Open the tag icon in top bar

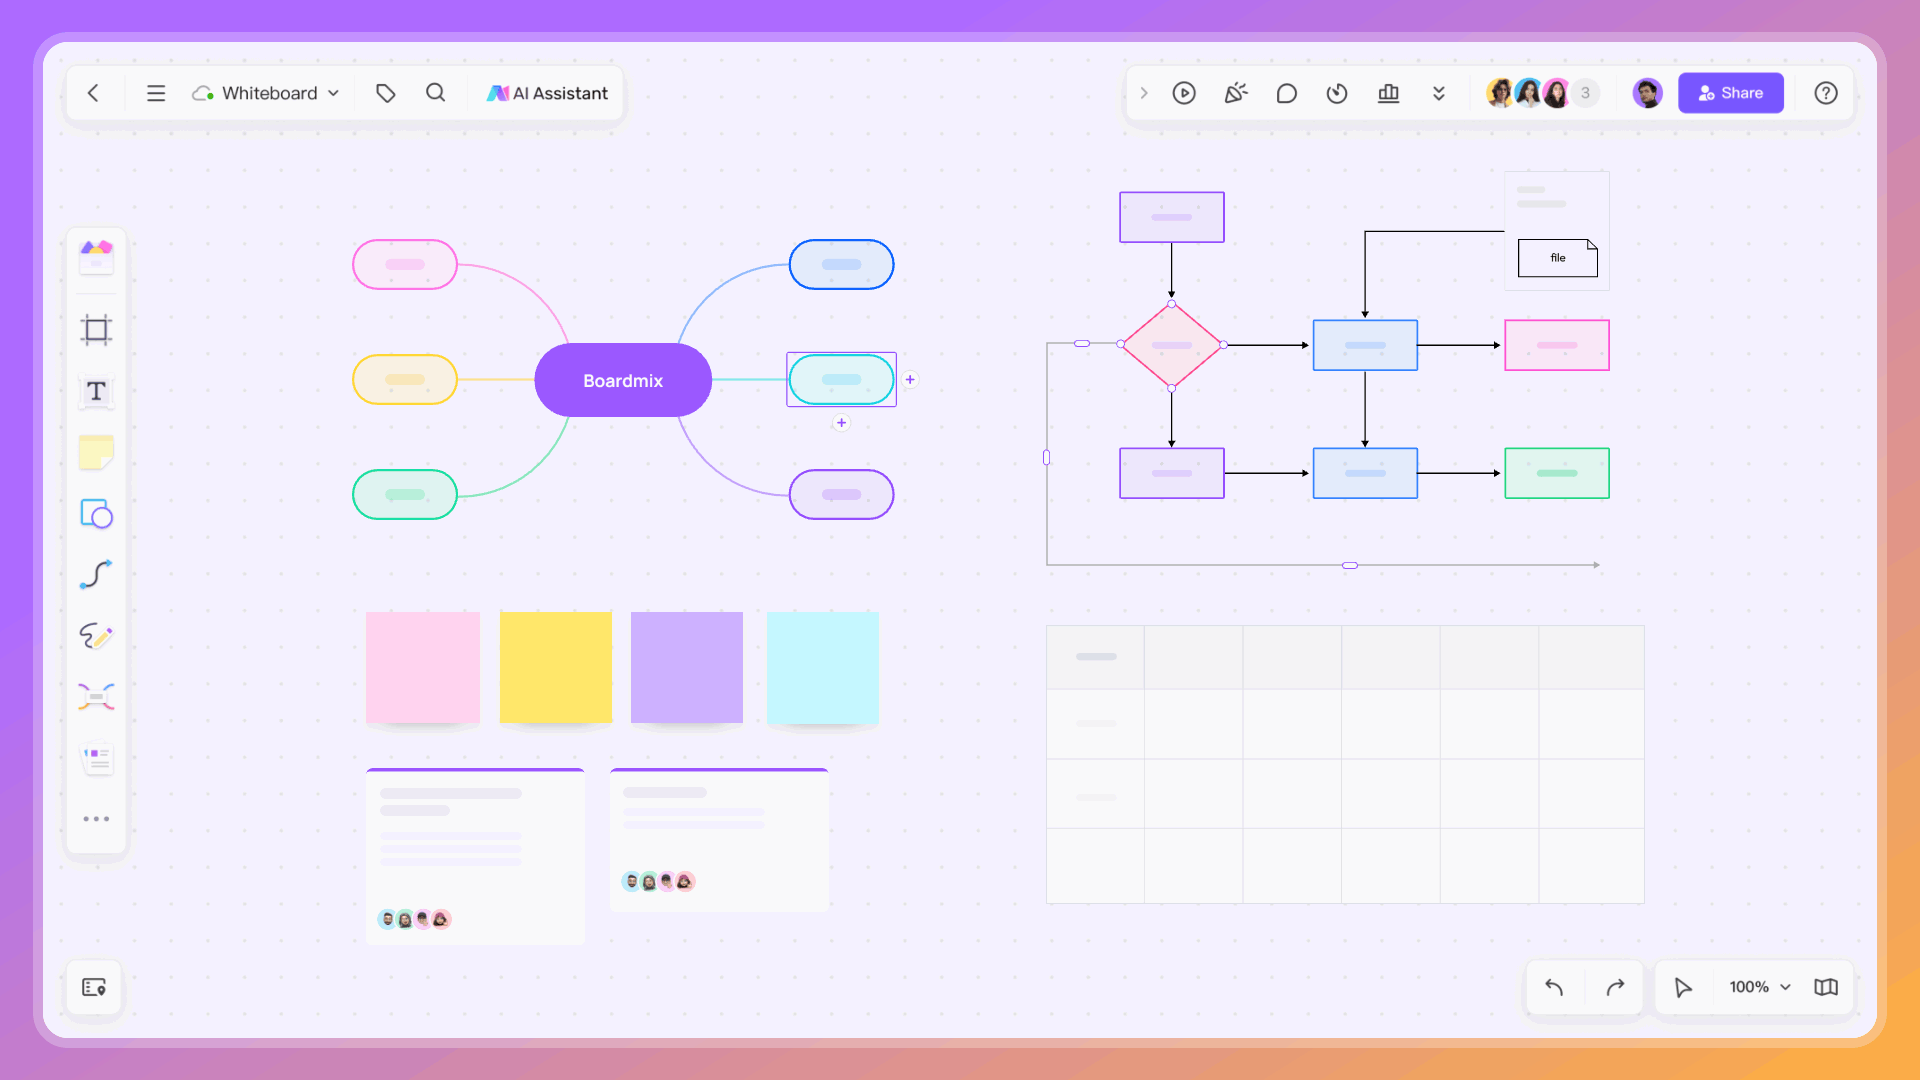385,93
